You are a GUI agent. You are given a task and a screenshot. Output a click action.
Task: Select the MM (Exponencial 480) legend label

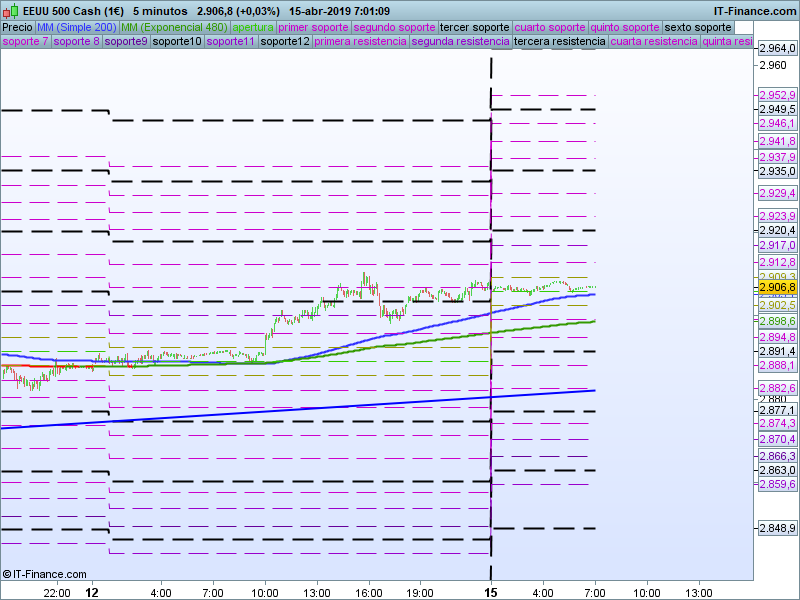pyautogui.click(x=174, y=27)
